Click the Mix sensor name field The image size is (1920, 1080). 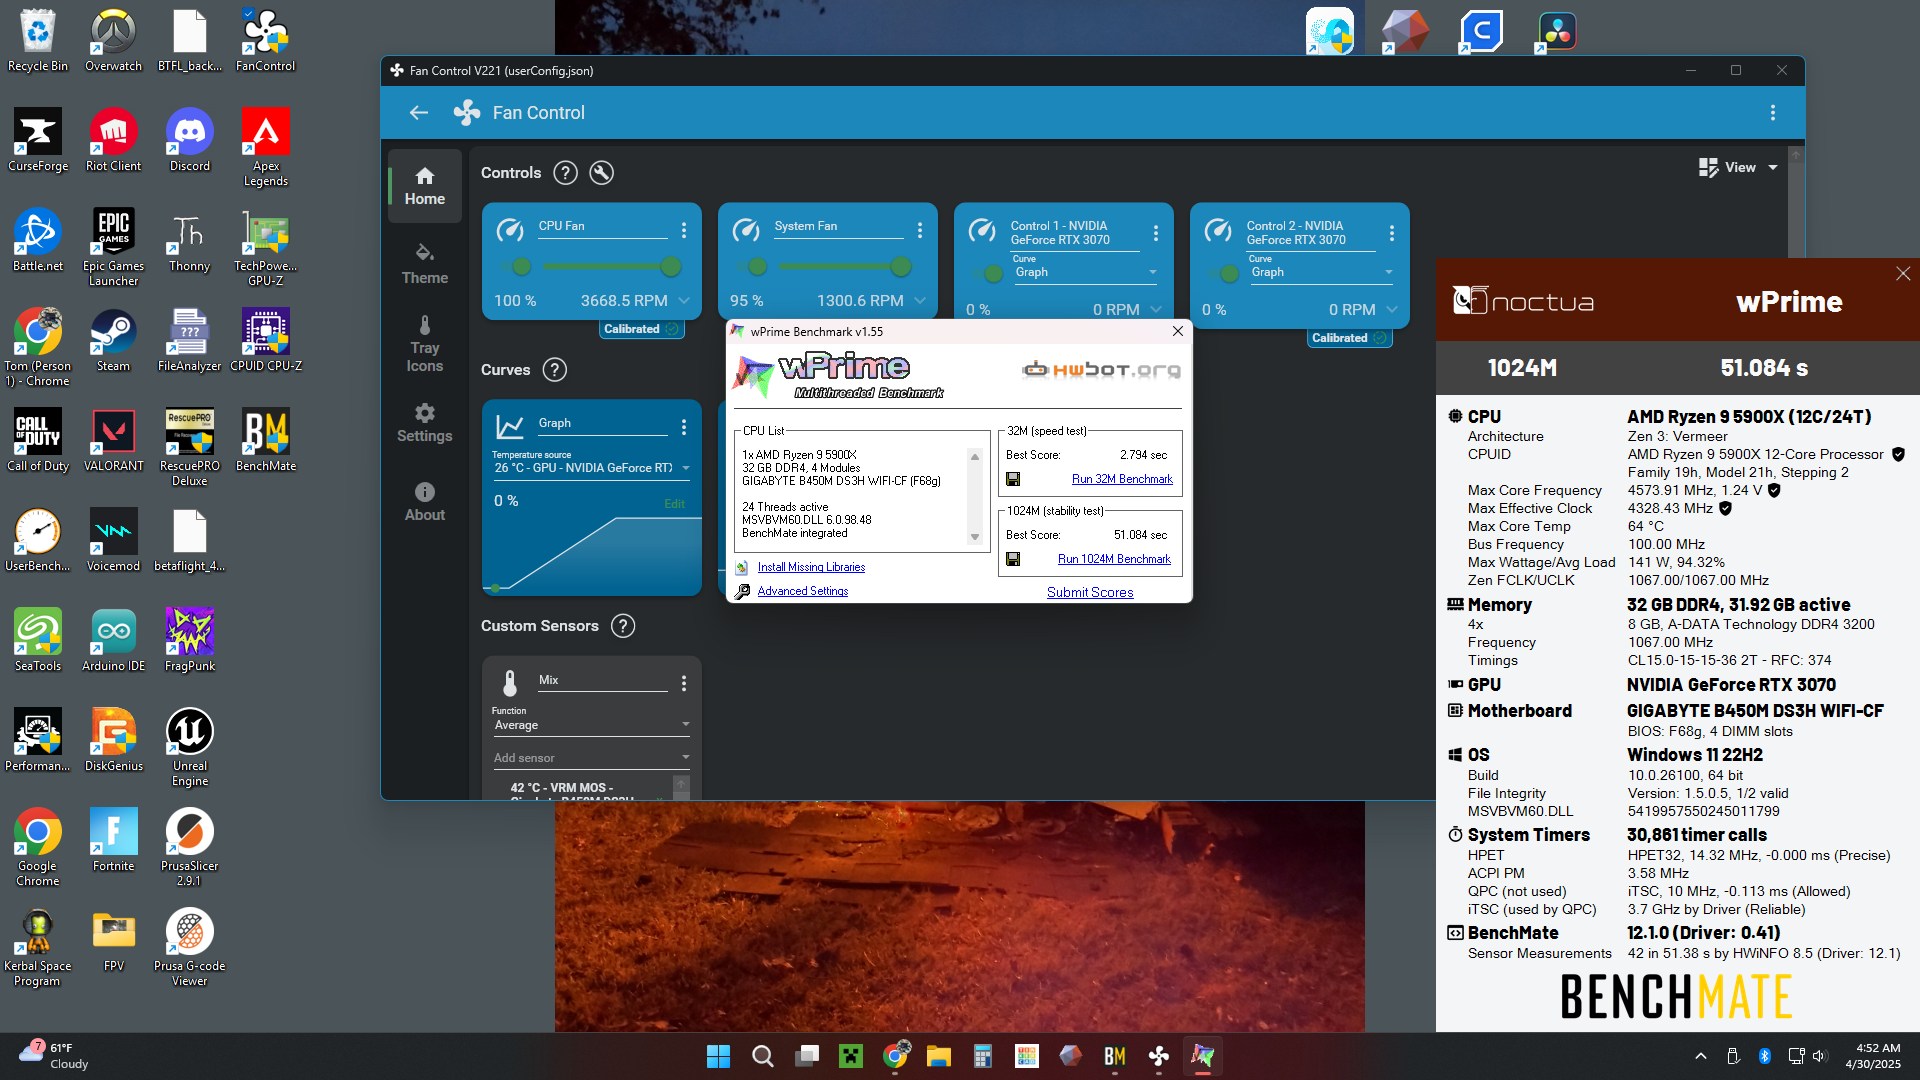602,680
